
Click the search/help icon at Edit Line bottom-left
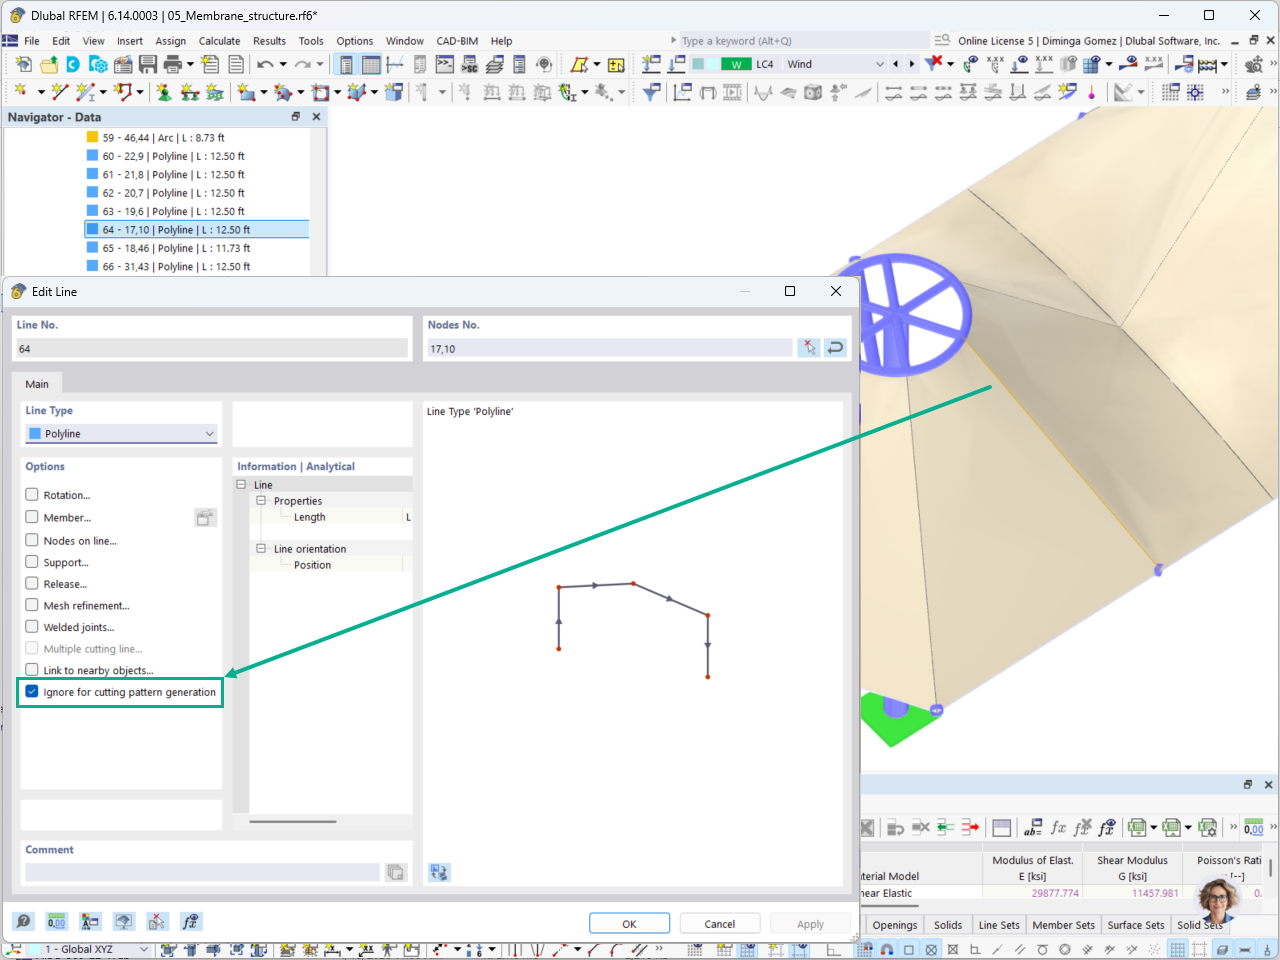tap(24, 921)
